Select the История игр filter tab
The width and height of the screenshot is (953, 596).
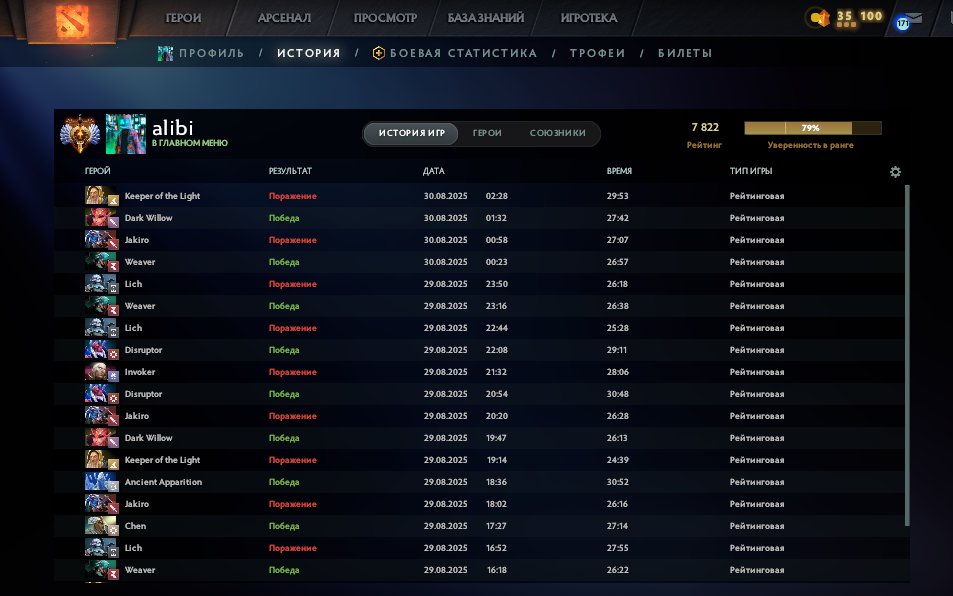click(x=411, y=133)
